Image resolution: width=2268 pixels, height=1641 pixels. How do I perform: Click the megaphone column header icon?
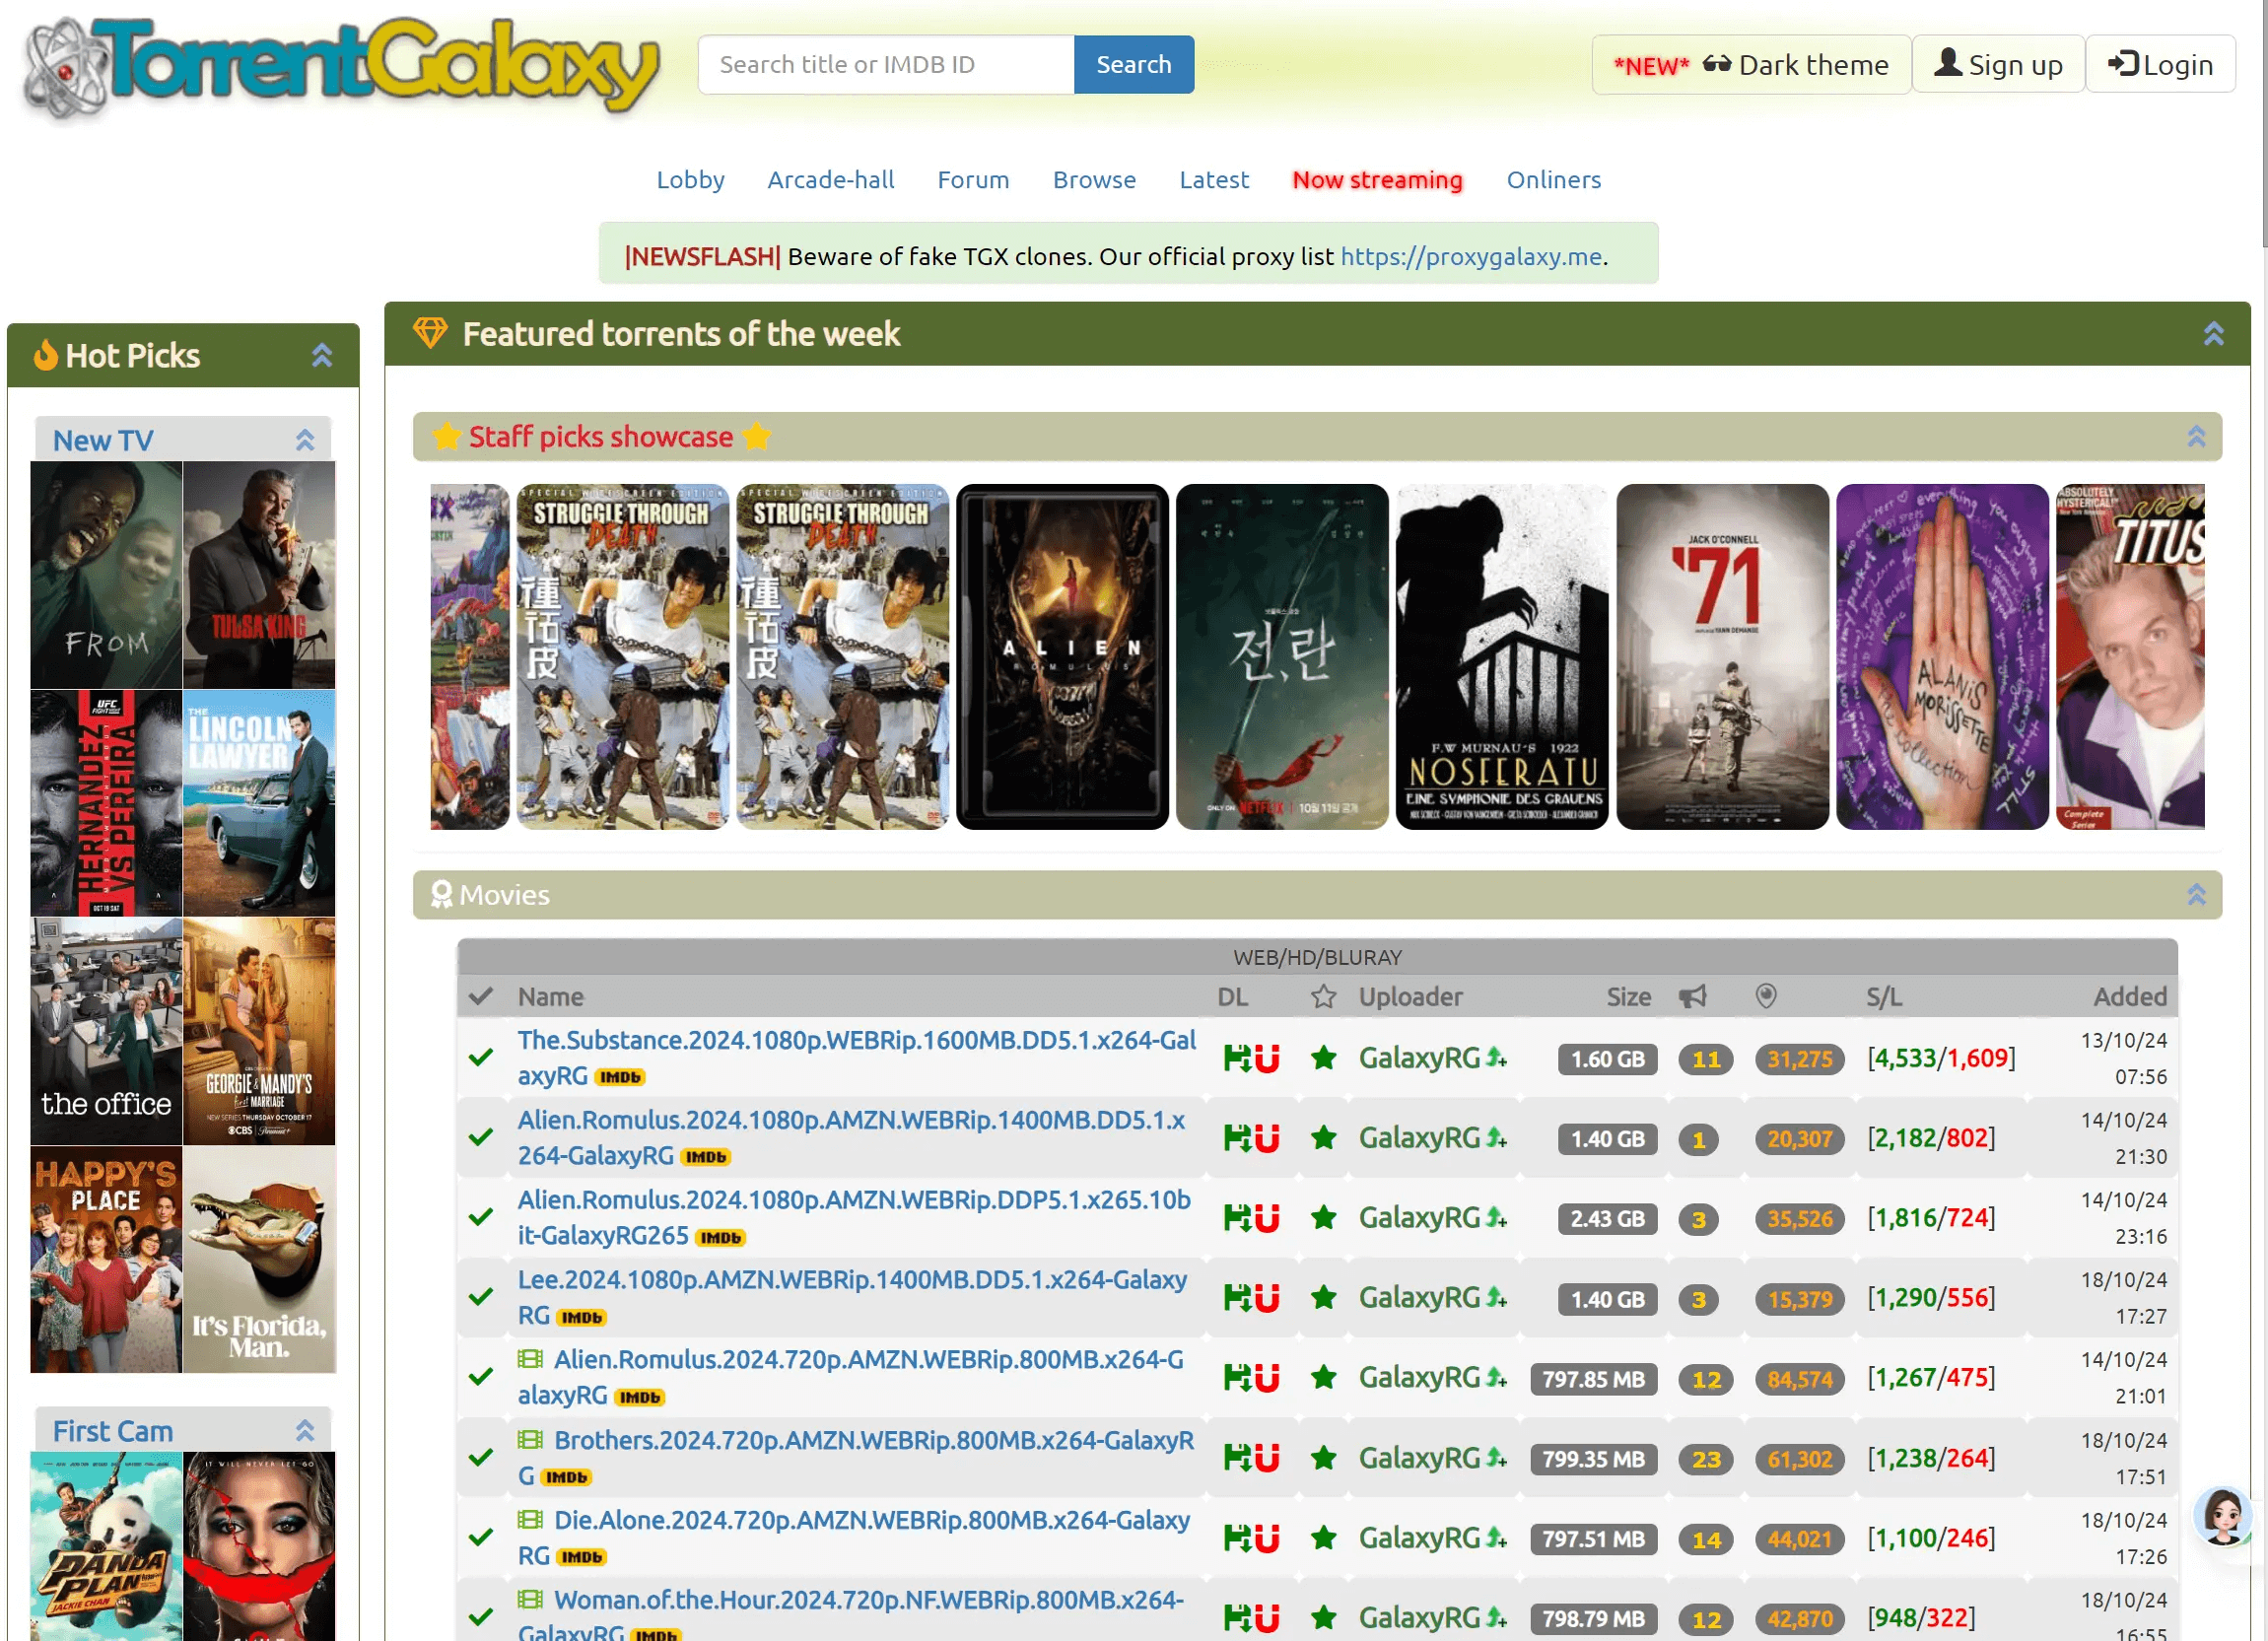[1692, 996]
